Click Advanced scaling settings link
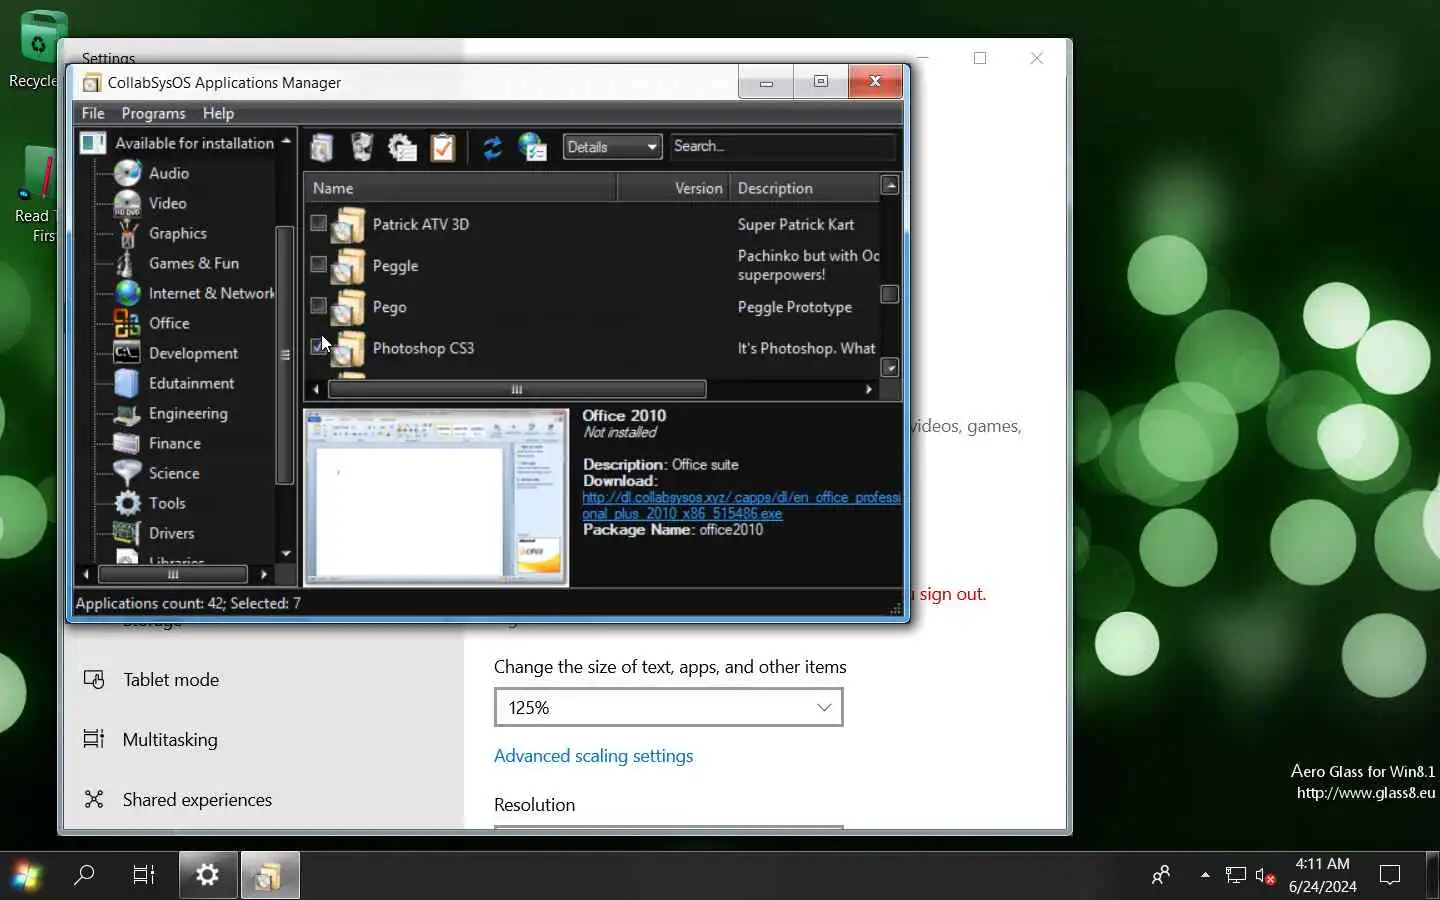Image resolution: width=1440 pixels, height=900 pixels. (x=593, y=756)
